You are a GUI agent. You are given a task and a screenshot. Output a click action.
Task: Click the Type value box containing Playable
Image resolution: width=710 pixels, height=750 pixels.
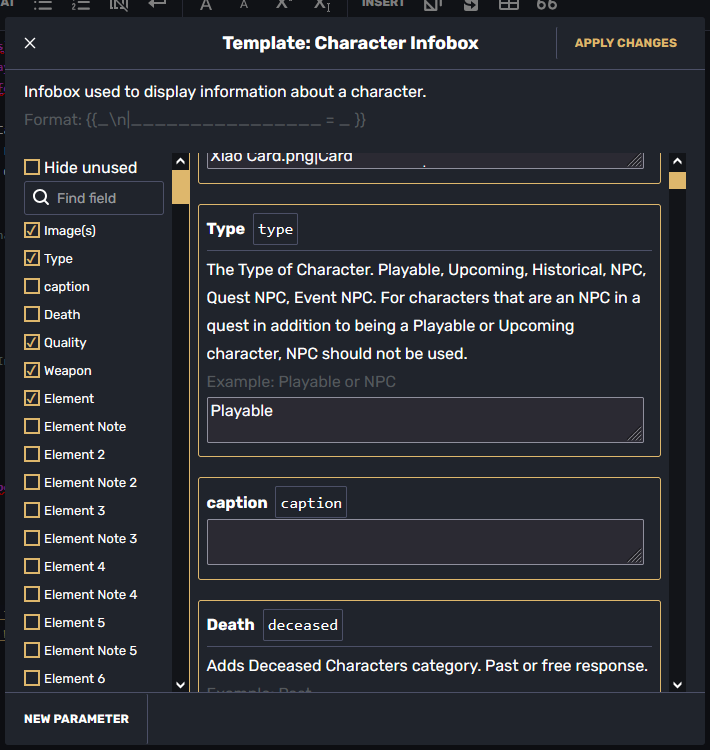[425, 420]
